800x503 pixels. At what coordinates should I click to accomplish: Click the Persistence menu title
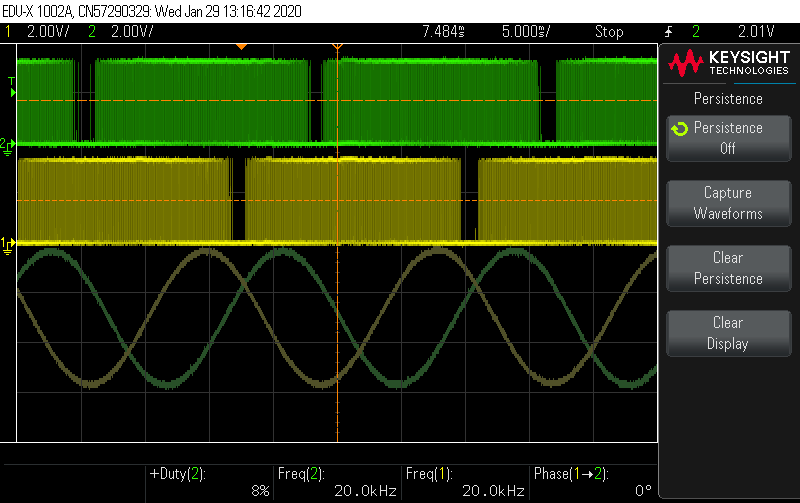coord(728,98)
